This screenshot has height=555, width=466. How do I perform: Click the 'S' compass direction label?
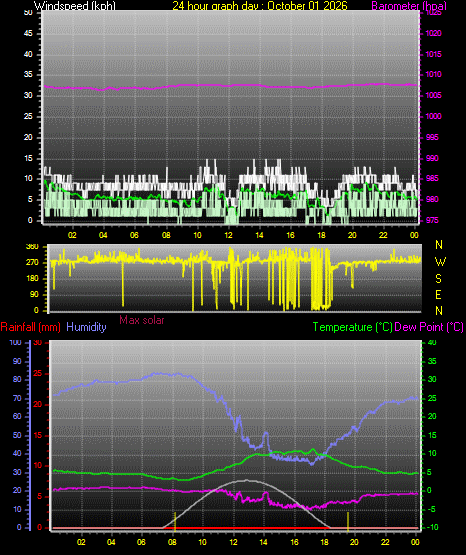438,279
